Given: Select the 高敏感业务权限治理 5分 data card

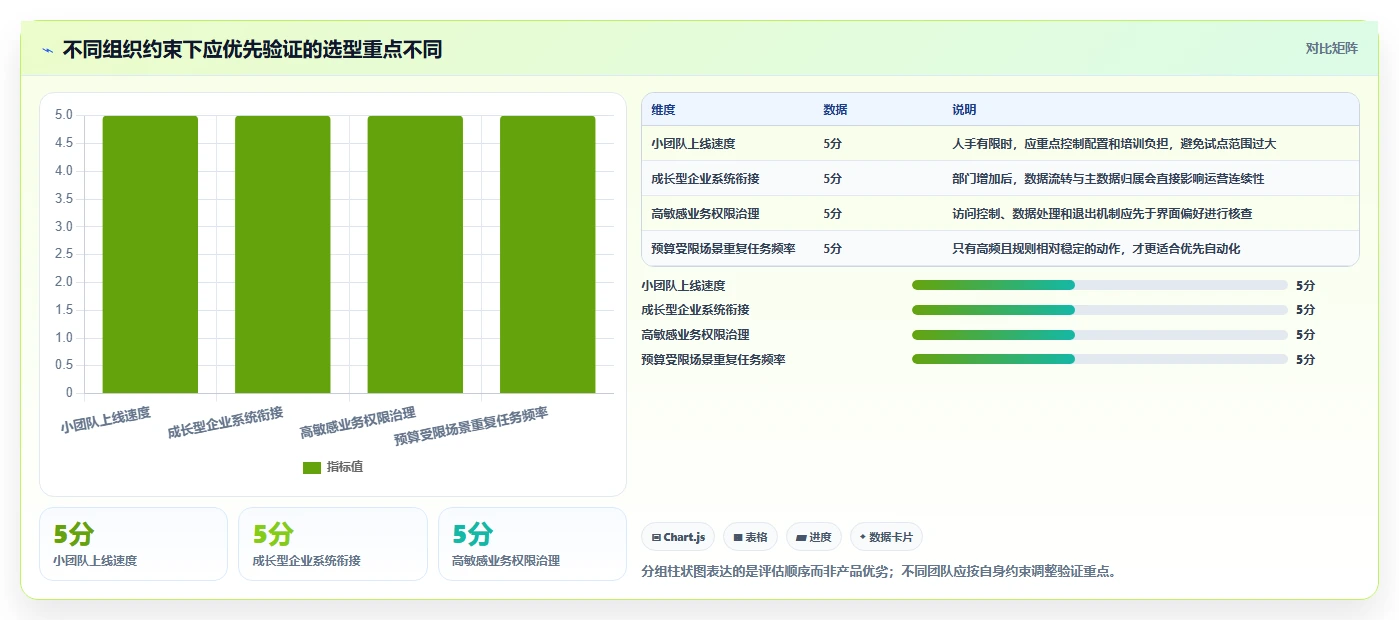Looking at the screenshot, I should (532, 544).
